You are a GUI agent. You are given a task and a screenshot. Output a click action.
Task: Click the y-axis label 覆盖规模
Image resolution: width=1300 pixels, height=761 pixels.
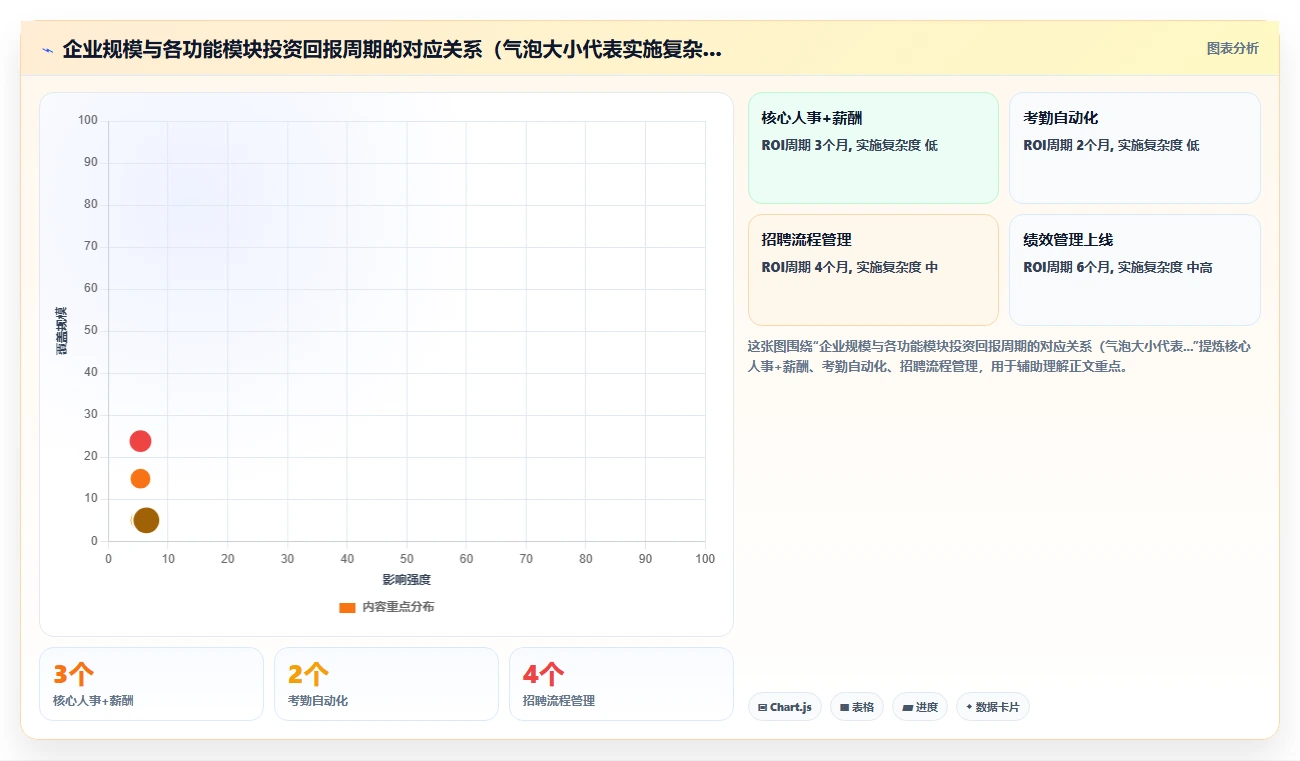[x=62, y=331]
